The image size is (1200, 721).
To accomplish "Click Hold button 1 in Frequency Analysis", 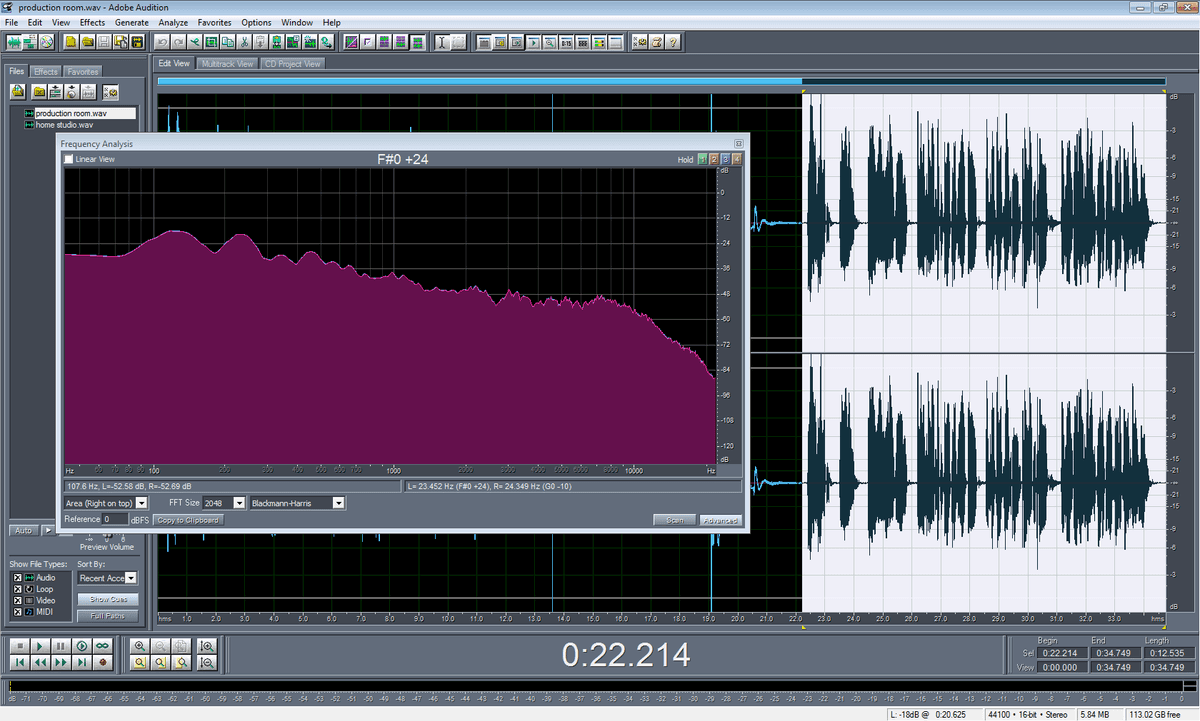I will [702, 159].
